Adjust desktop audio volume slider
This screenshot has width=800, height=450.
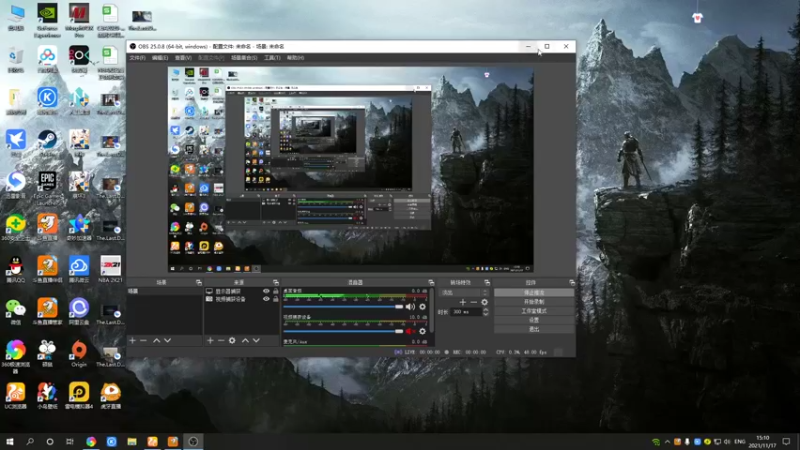tap(343, 307)
